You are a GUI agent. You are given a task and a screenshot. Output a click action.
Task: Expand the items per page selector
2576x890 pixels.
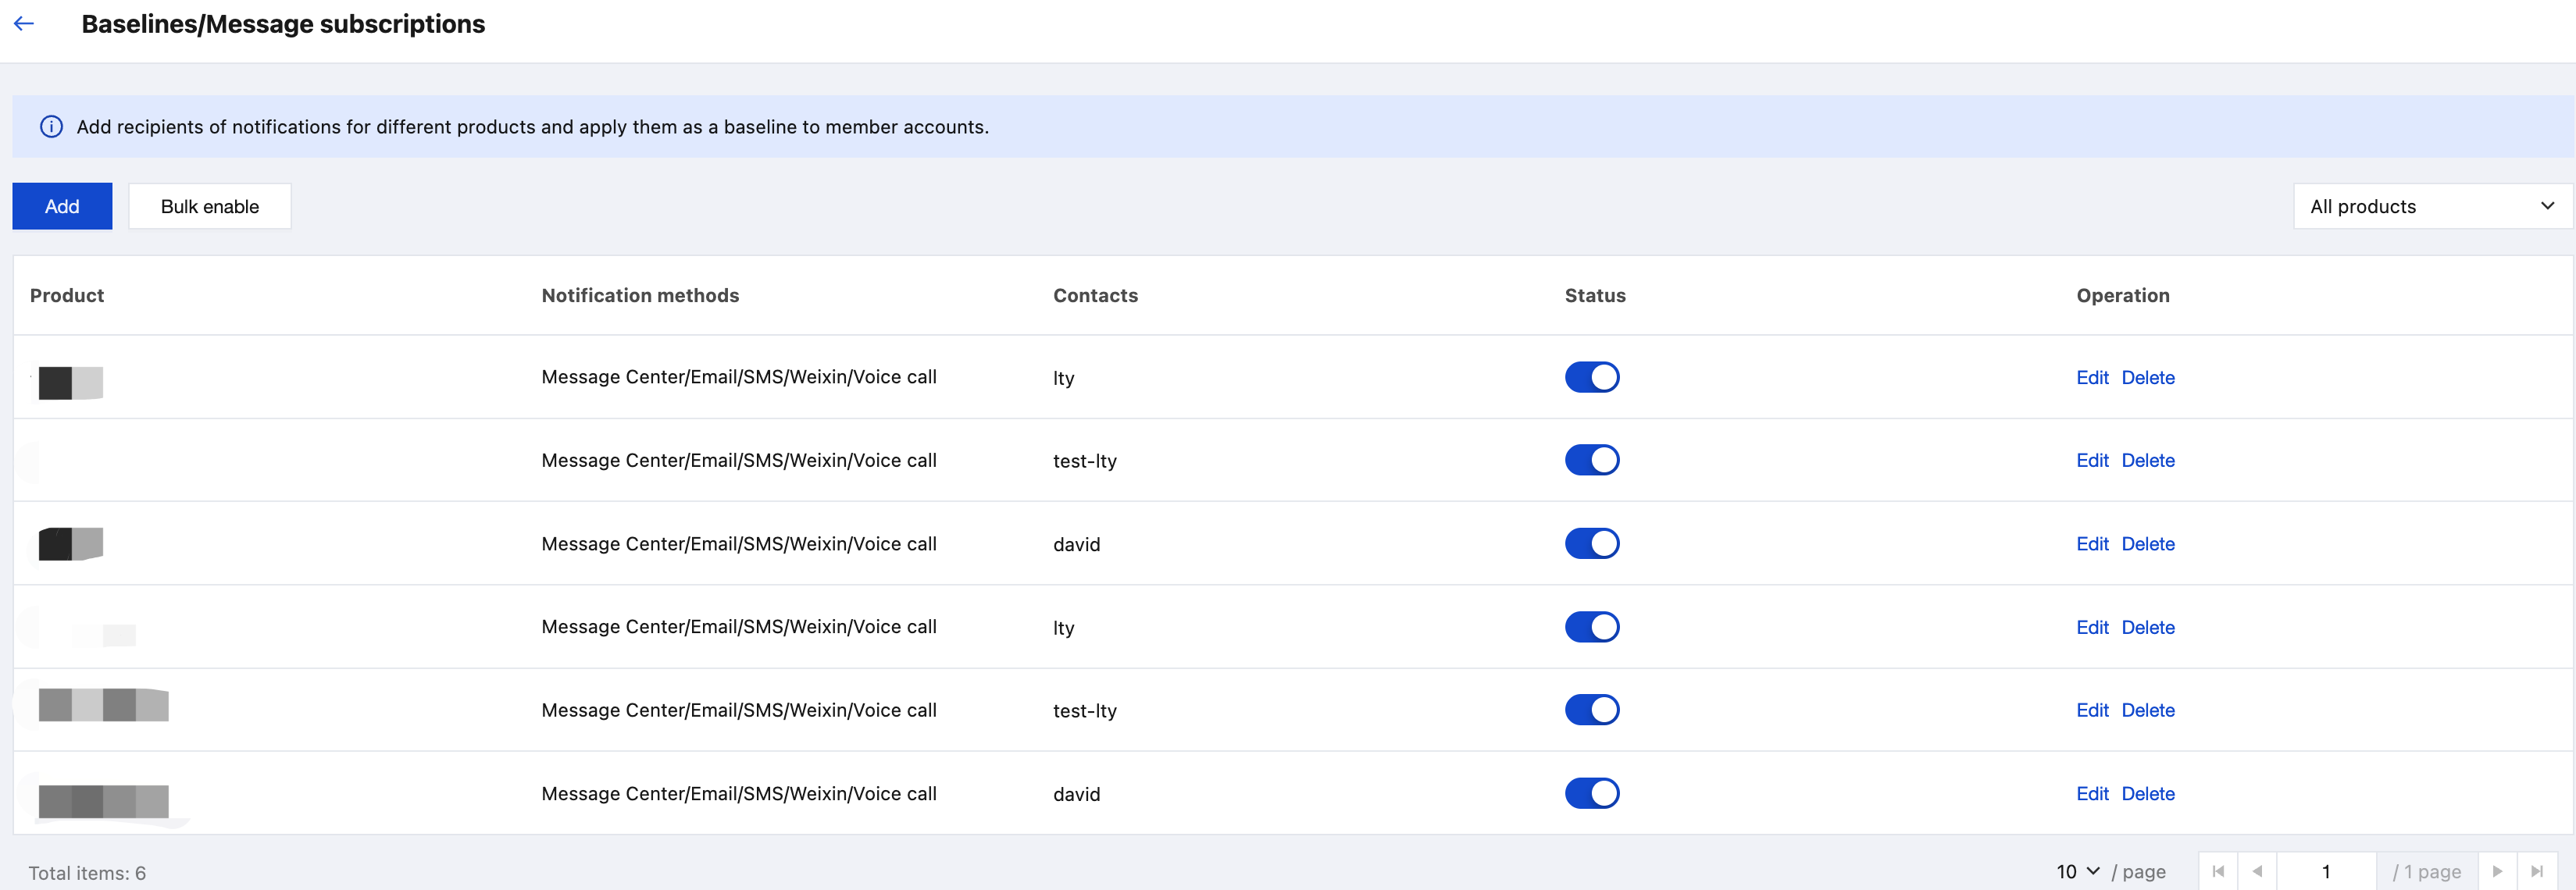pyautogui.click(x=2078, y=871)
